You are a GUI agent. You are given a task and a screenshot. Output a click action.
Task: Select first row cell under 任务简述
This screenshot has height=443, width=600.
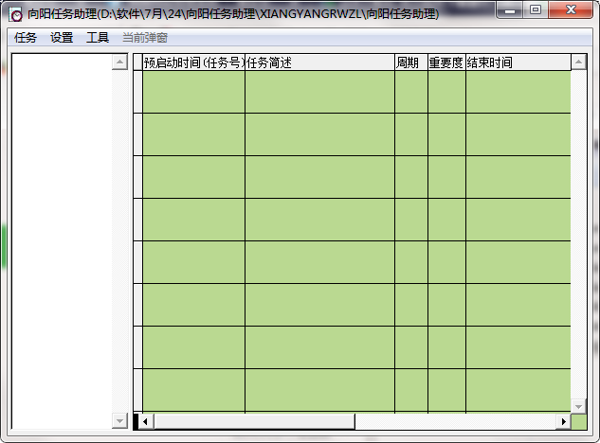(319, 92)
